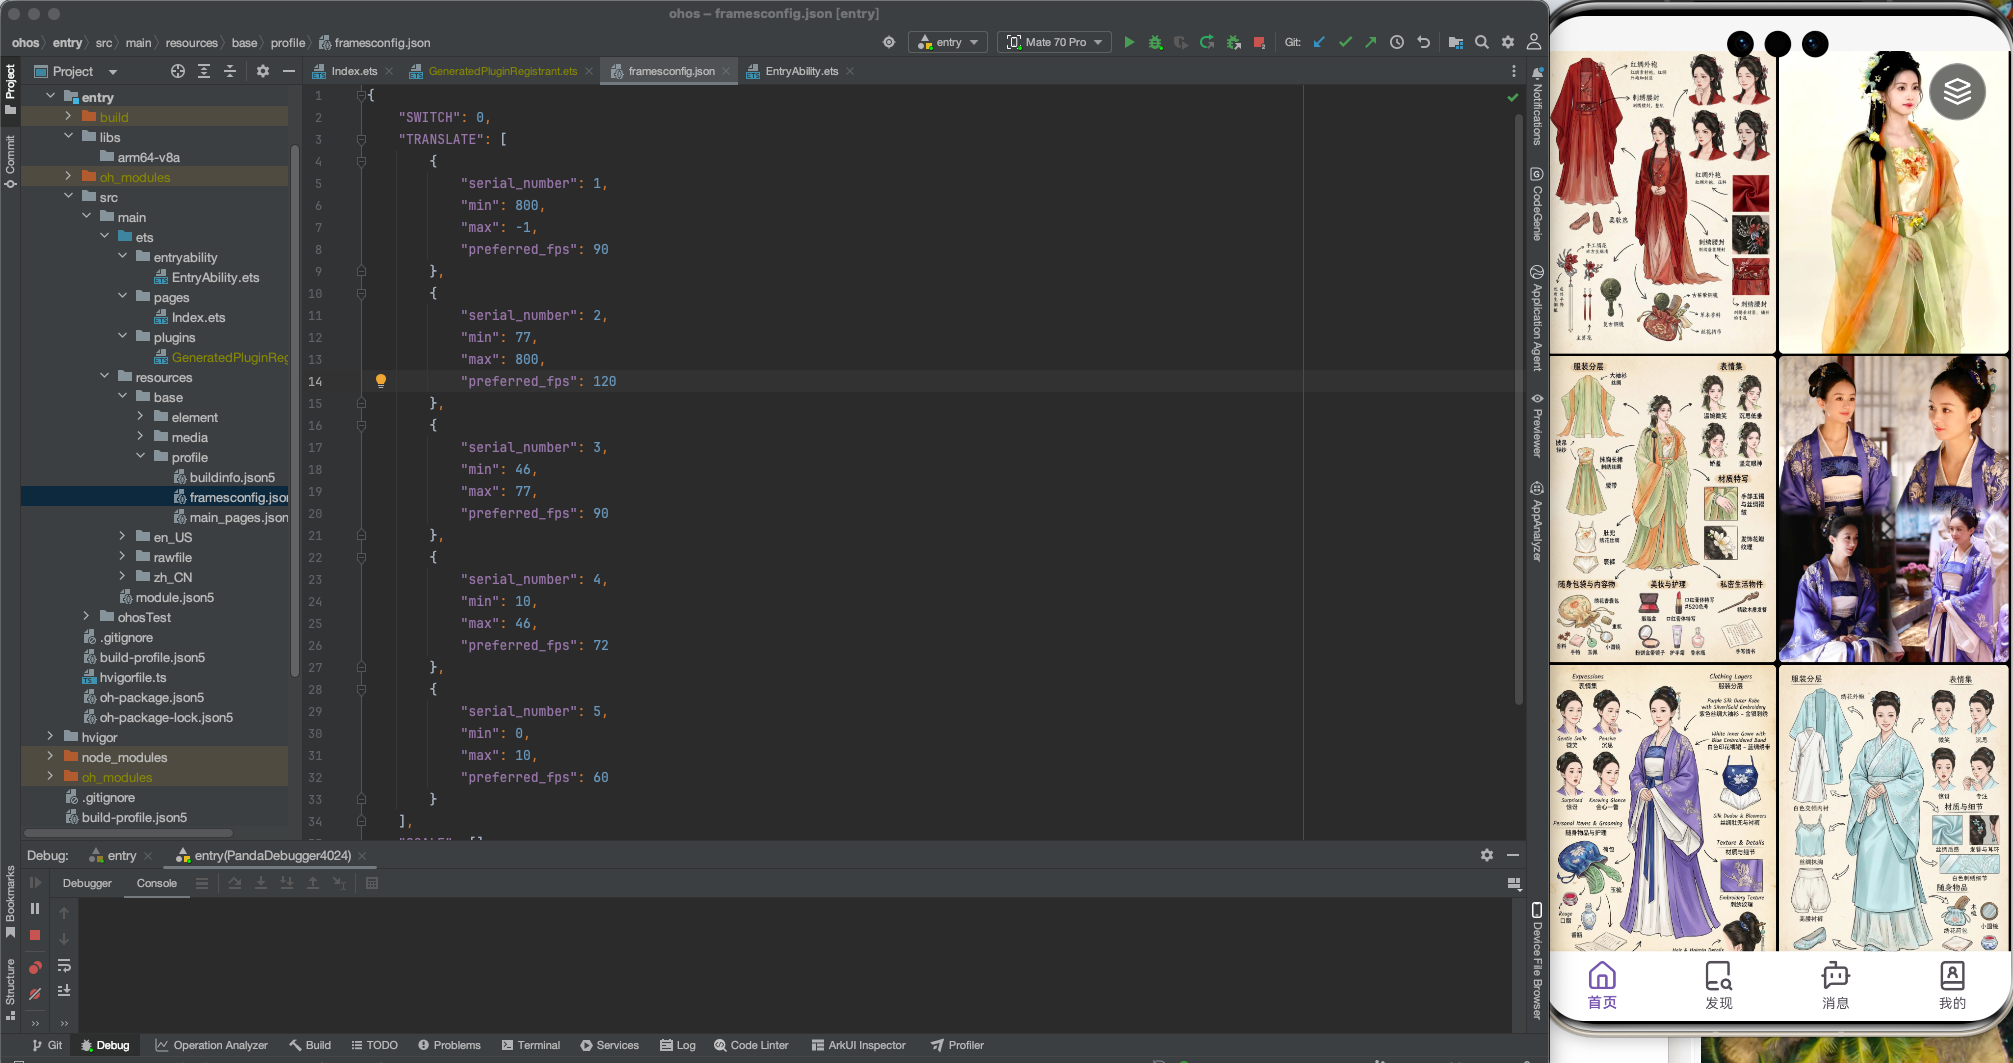Expand the ohosTest folder
The width and height of the screenshot is (2013, 1063).
pyautogui.click(x=86, y=616)
